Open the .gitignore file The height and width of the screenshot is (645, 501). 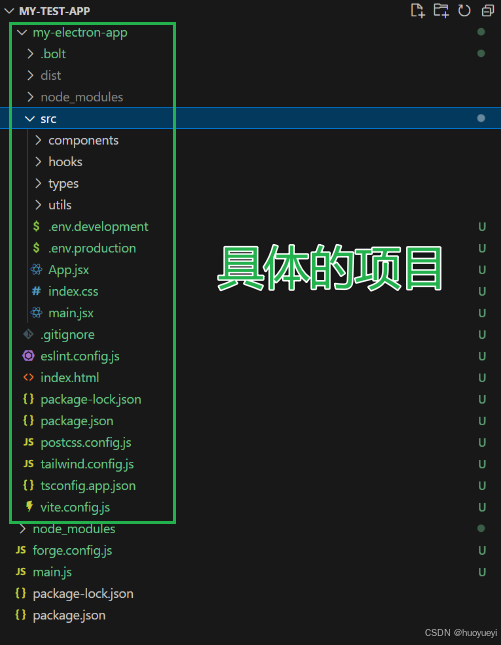tap(67, 335)
